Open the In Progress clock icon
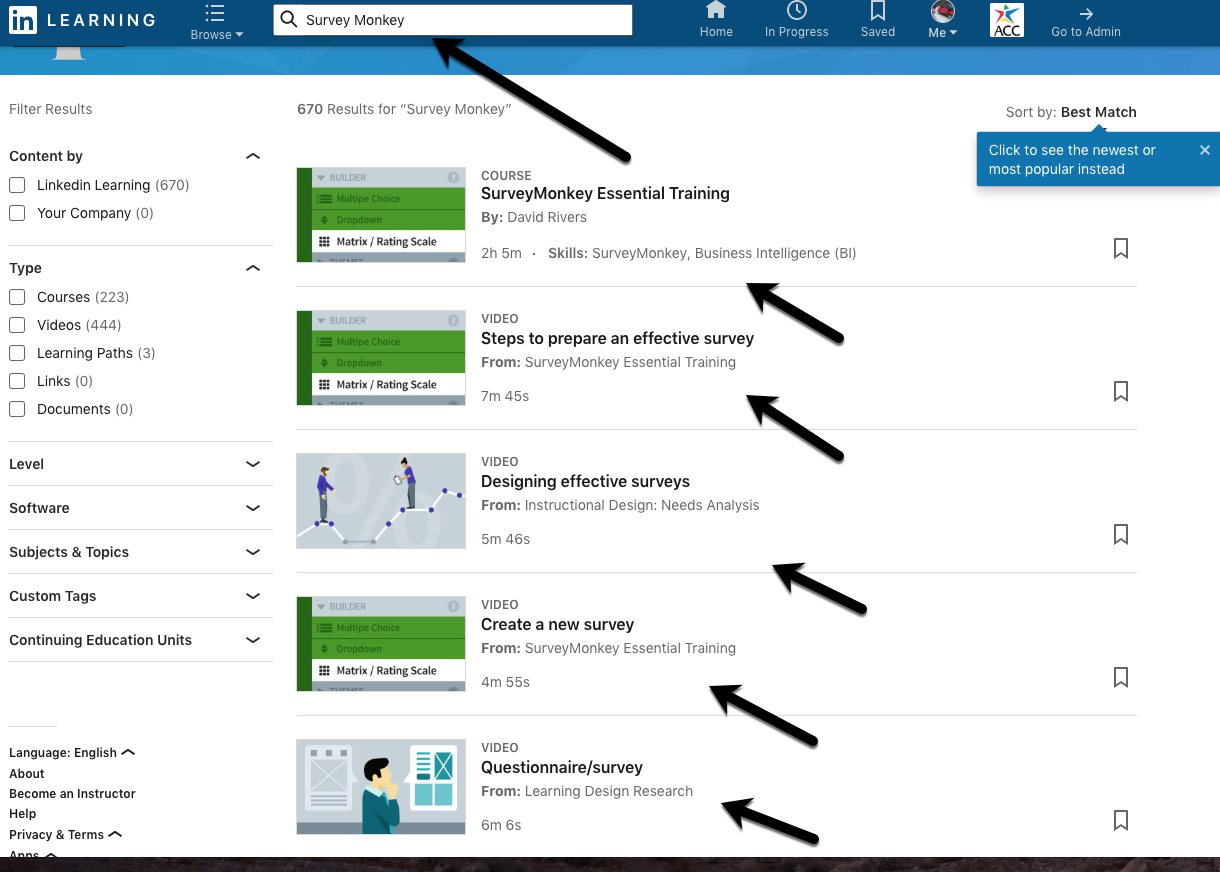1220x872 pixels. coord(796,11)
